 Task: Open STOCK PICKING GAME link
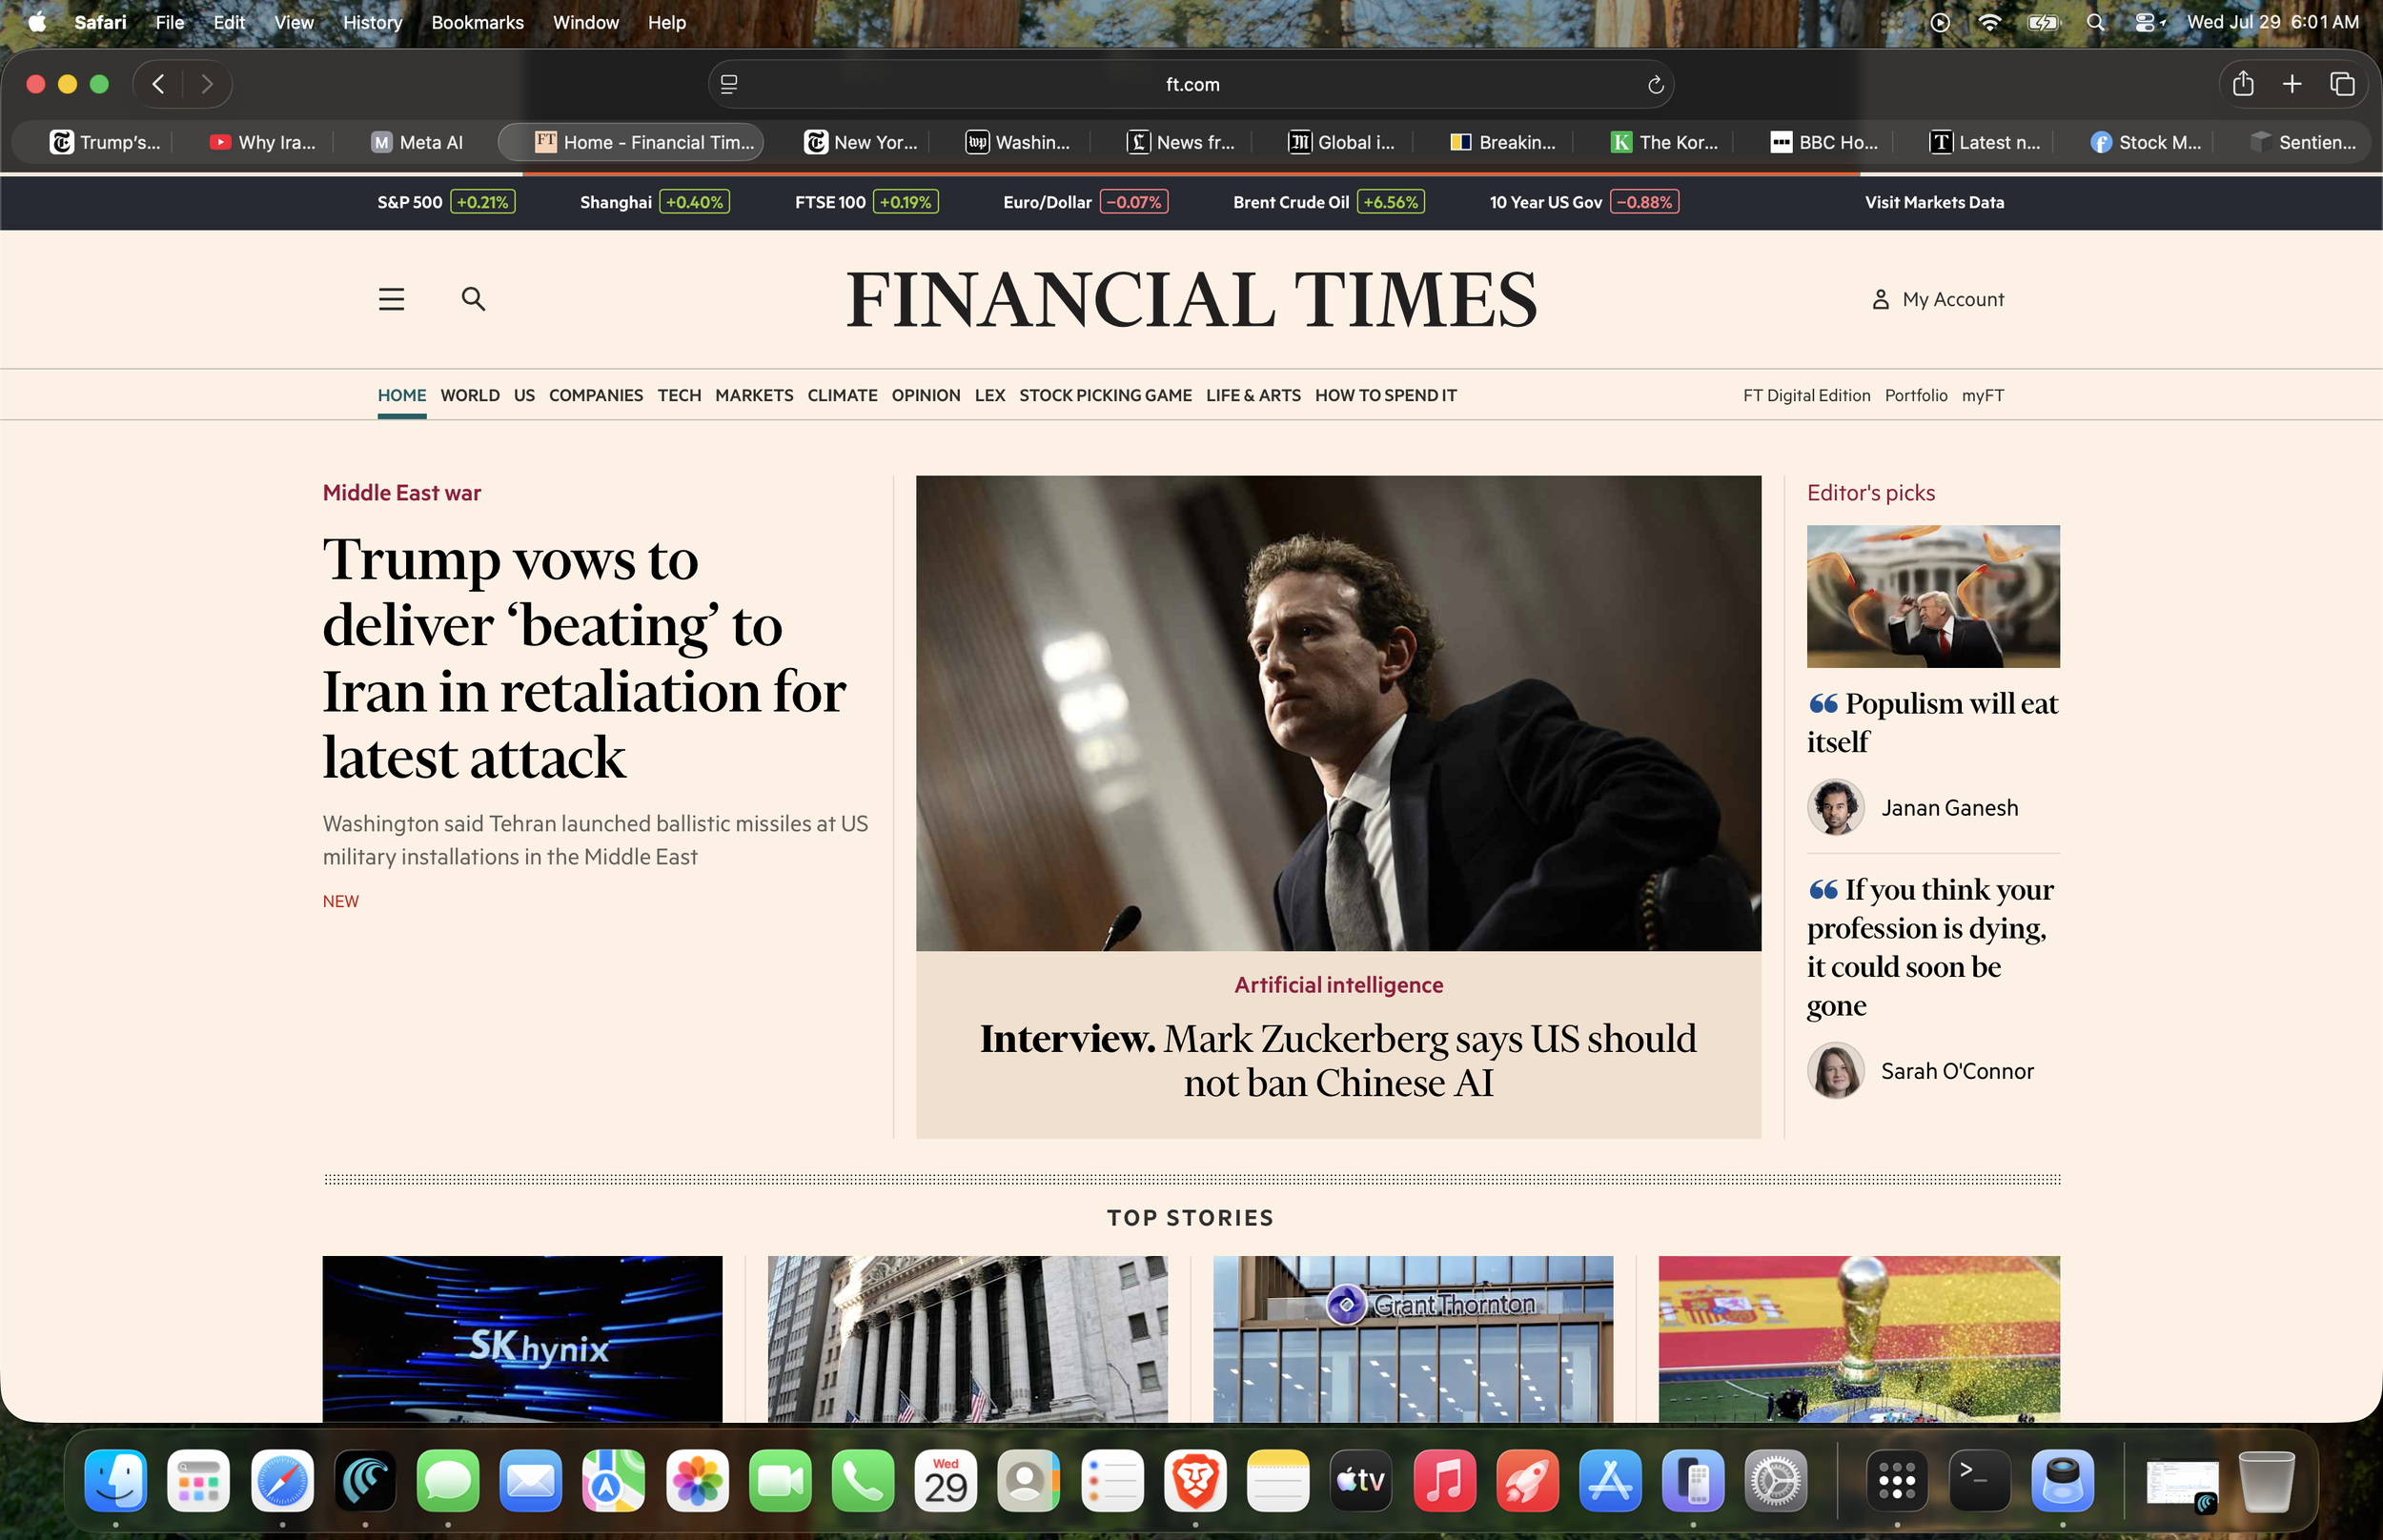(x=1105, y=395)
